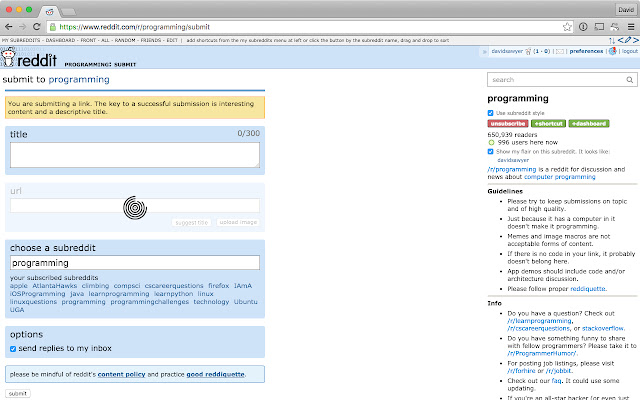Select the Ubuntu subscribed subreddit
The height and width of the screenshot is (400, 640).
point(246,302)
